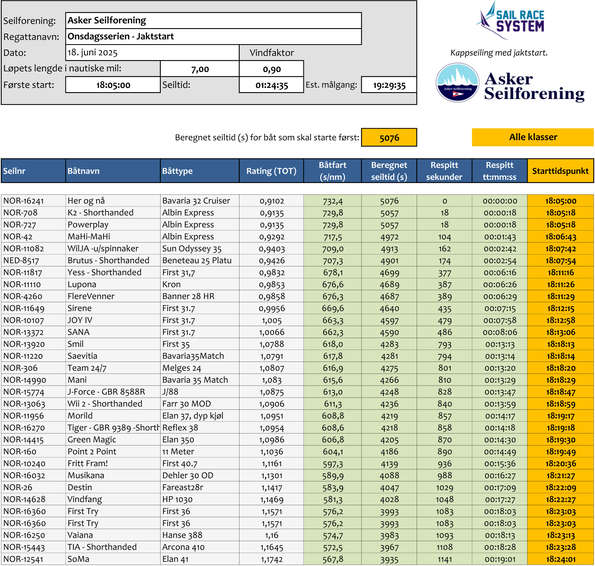Click start time 18:24:01 for SoMa
The image size is (595, 566).
click(x=561, y=559)
